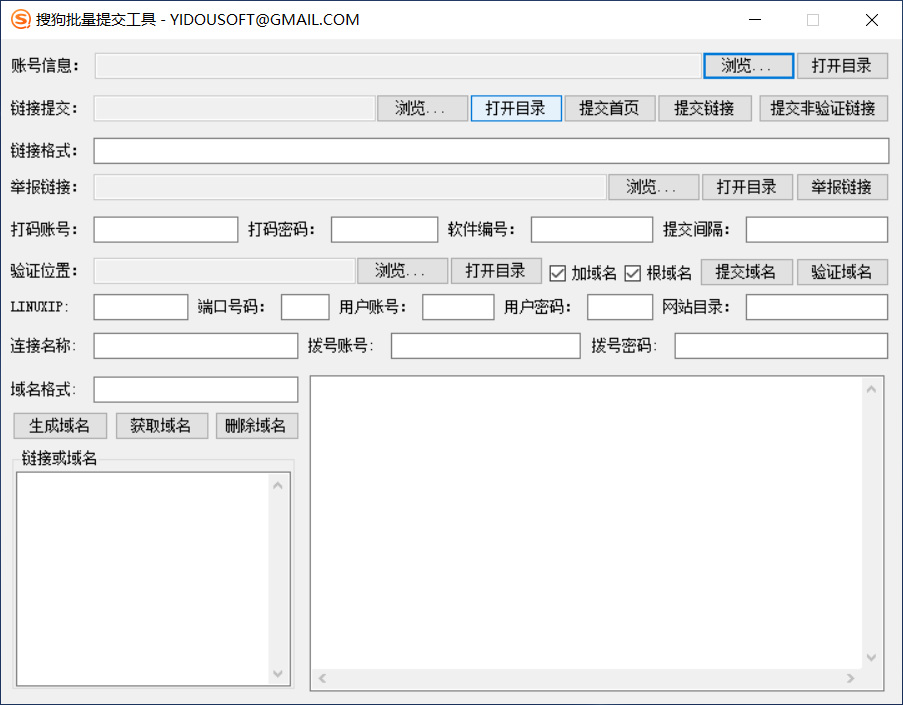Click the 账号信息 path field
903x705 pixels.
point(398,66)
